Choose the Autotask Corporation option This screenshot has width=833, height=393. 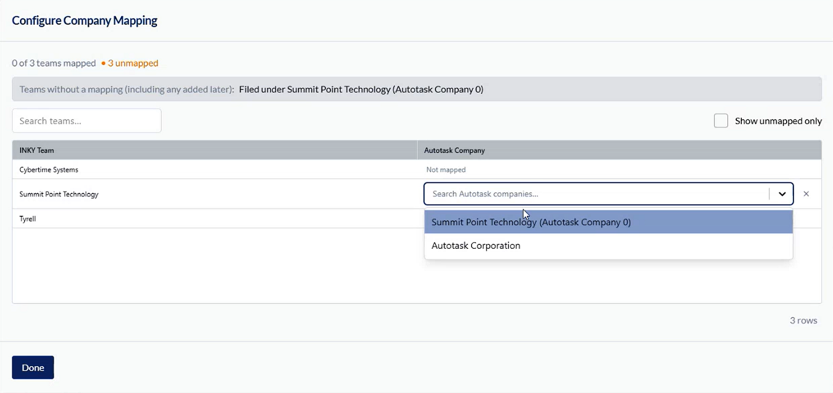coord(608,246)
